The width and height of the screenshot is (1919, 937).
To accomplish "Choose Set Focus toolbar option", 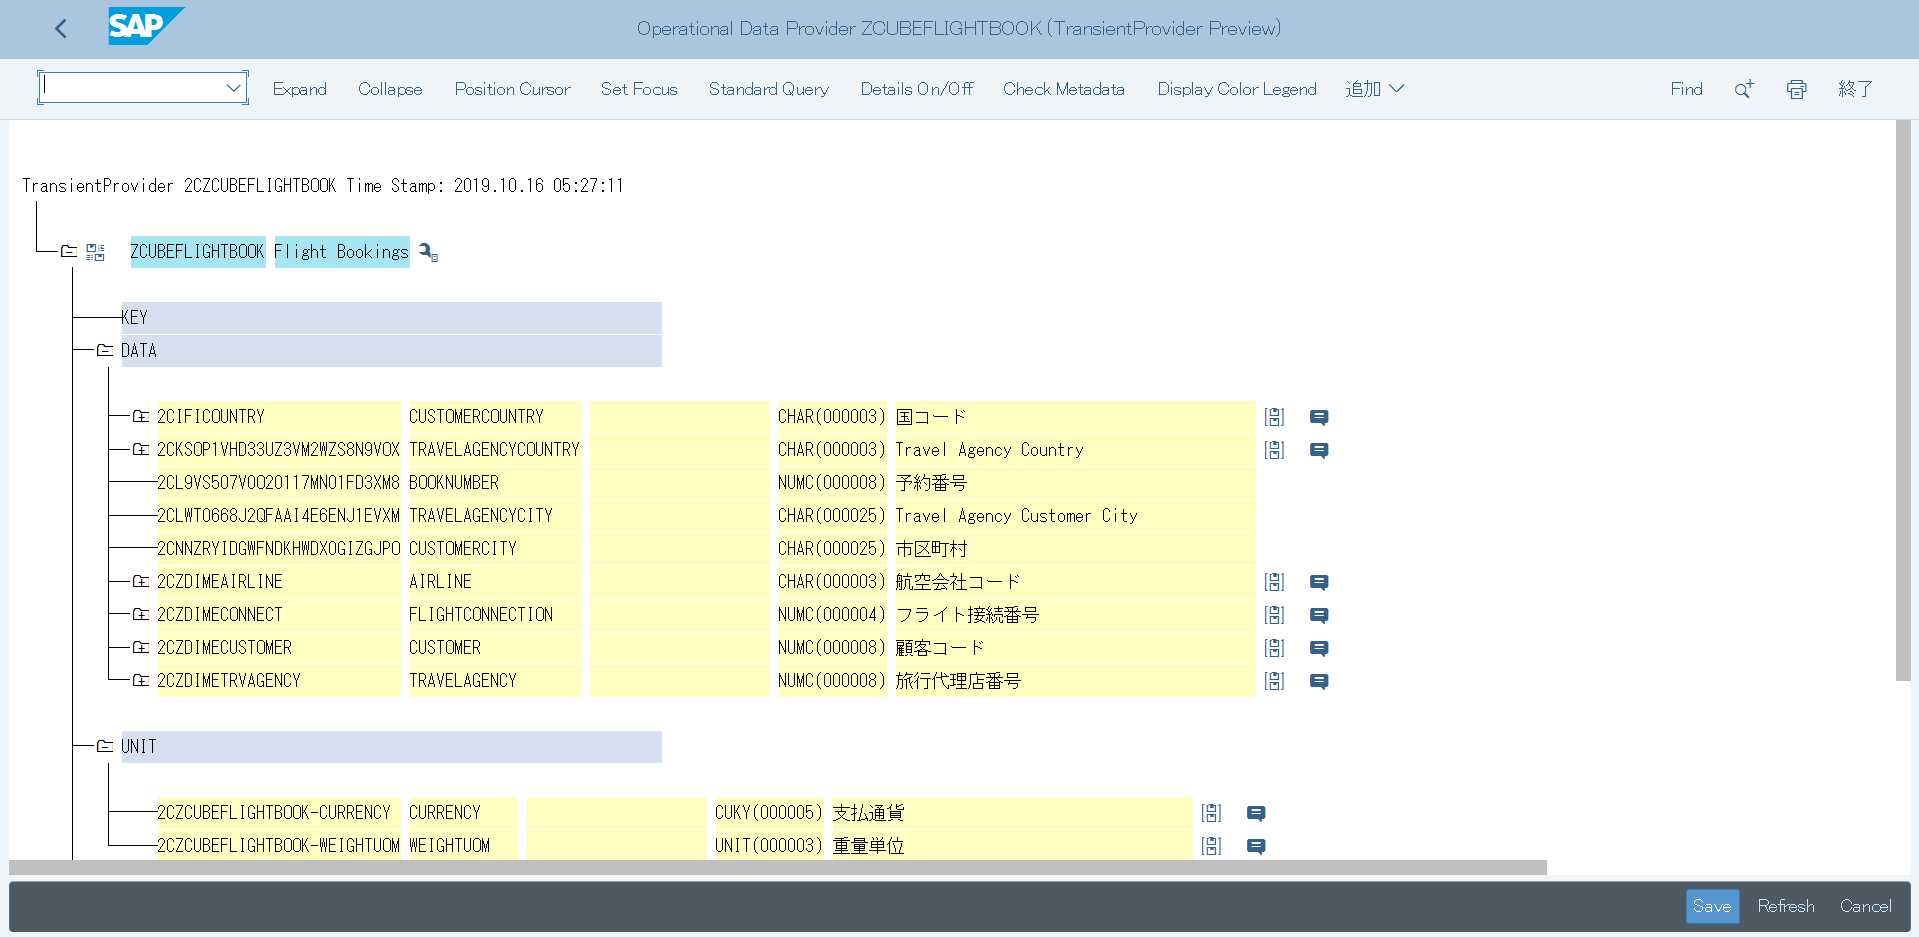I will 639,89.
